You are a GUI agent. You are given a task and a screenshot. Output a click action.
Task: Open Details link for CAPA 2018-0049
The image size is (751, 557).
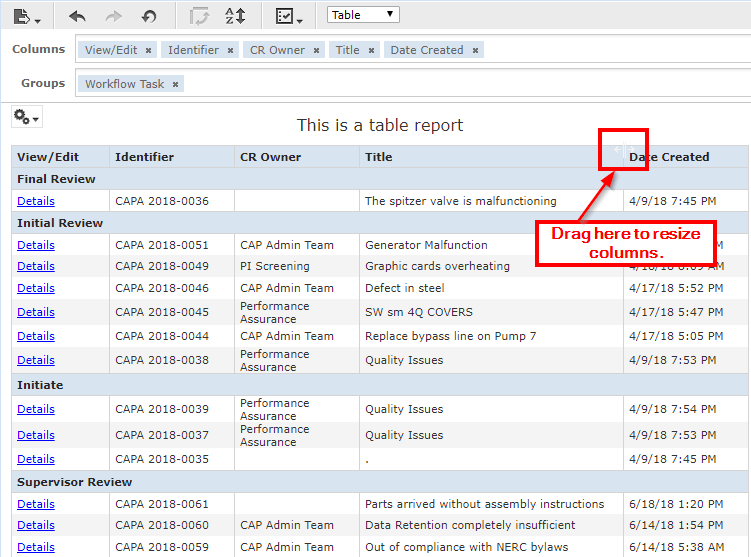pos(36,266)
